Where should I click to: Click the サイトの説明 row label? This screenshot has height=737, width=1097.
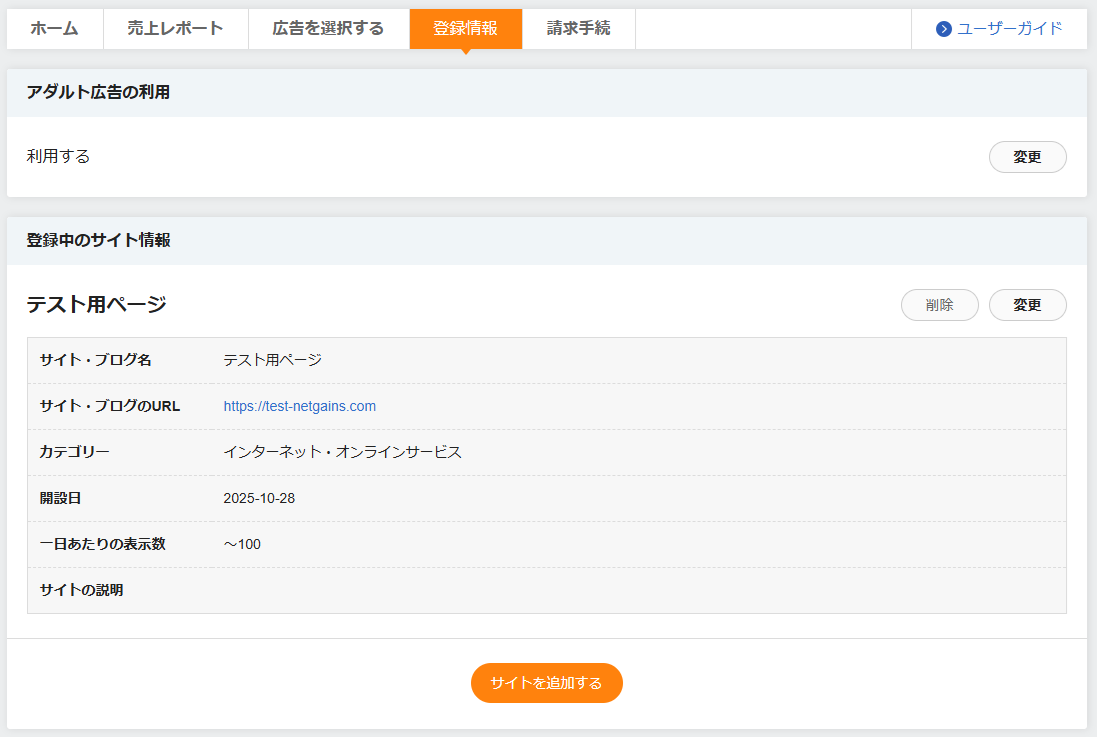pos(81,590)
